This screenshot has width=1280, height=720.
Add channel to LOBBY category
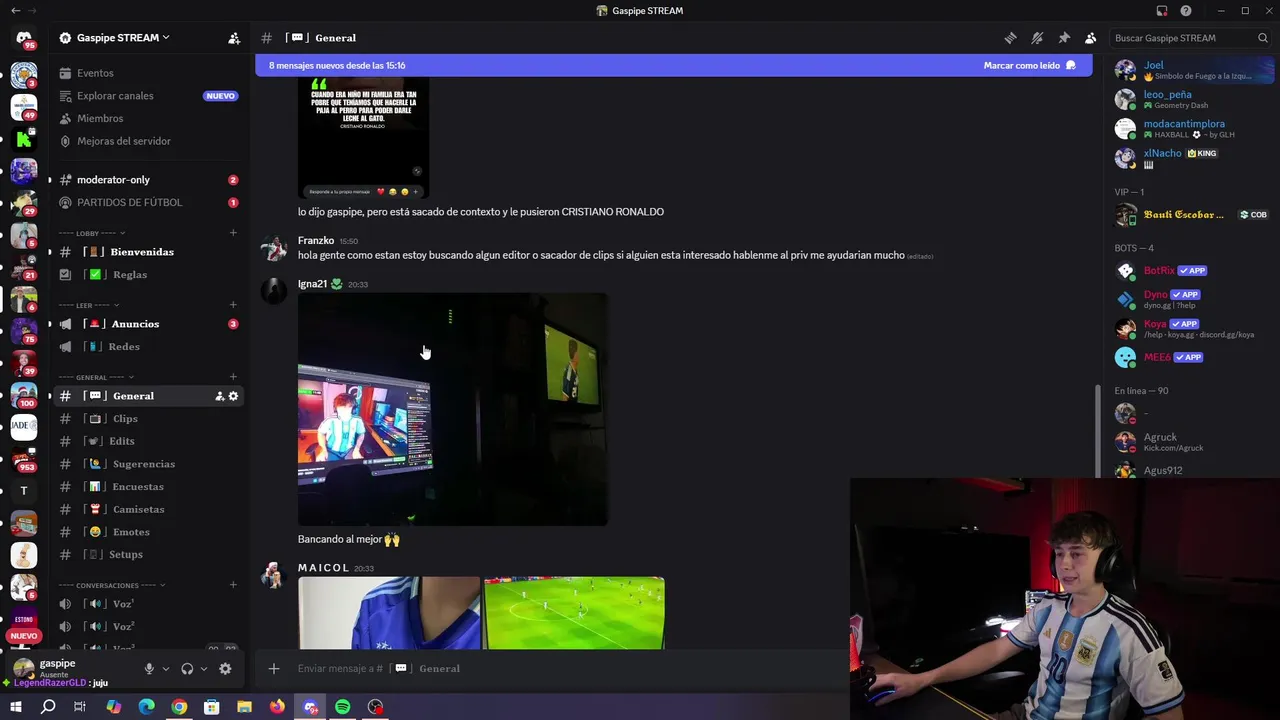click(x=233, y=233)
